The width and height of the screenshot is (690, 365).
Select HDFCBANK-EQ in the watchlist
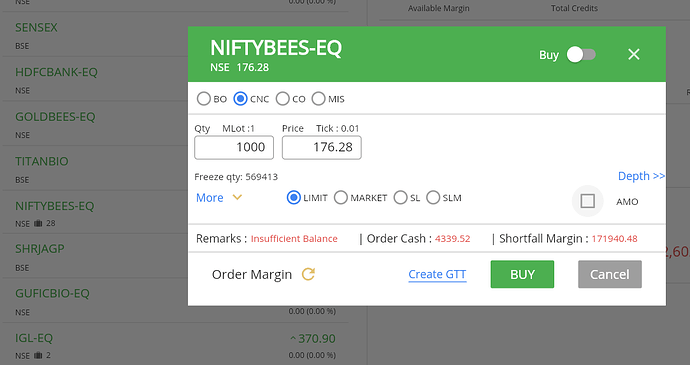click(56, 72)
